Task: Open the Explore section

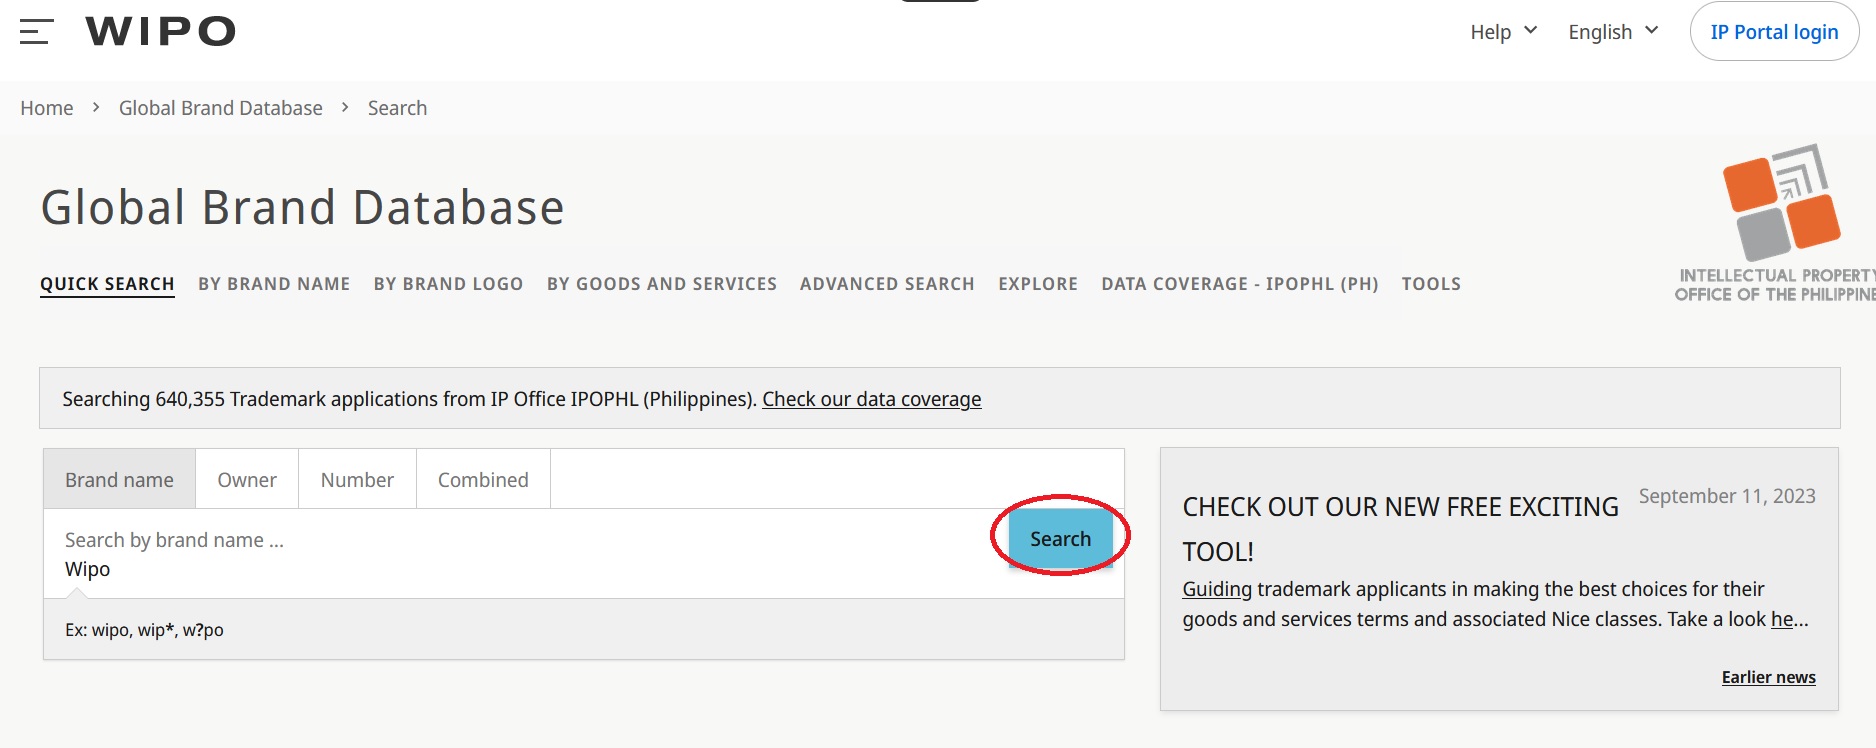Action: (1037, 284)
